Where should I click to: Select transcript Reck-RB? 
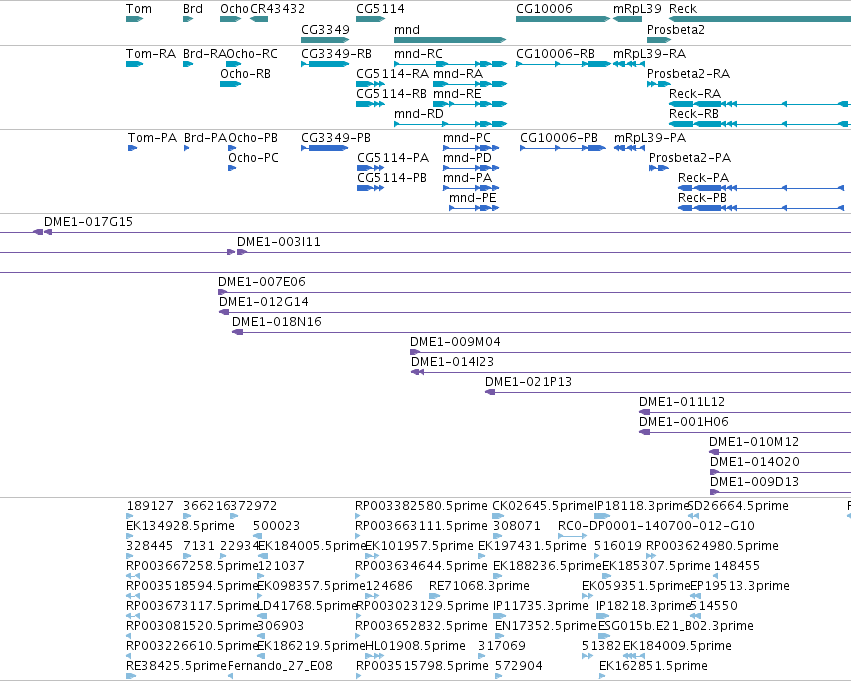tap(760, 124)
